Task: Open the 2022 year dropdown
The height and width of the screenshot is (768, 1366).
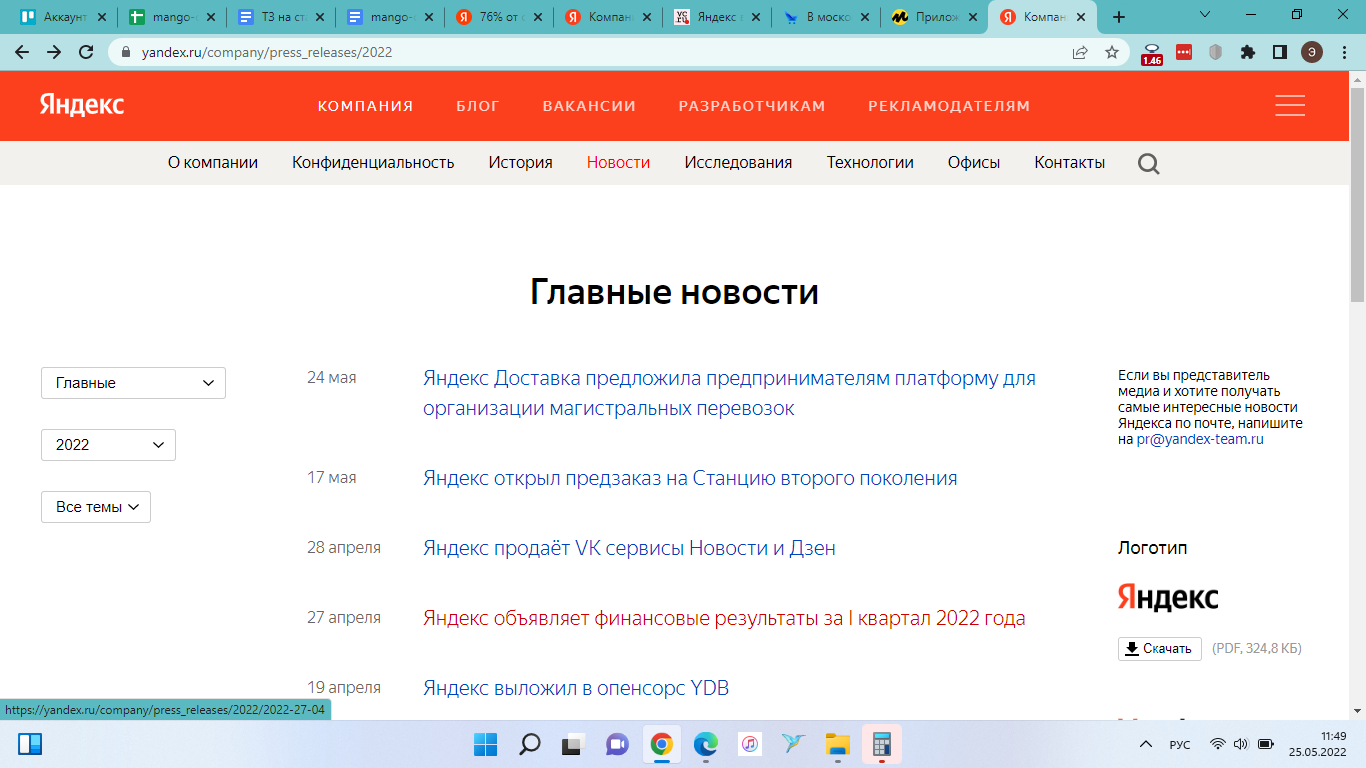Action: tap(108, 445)
